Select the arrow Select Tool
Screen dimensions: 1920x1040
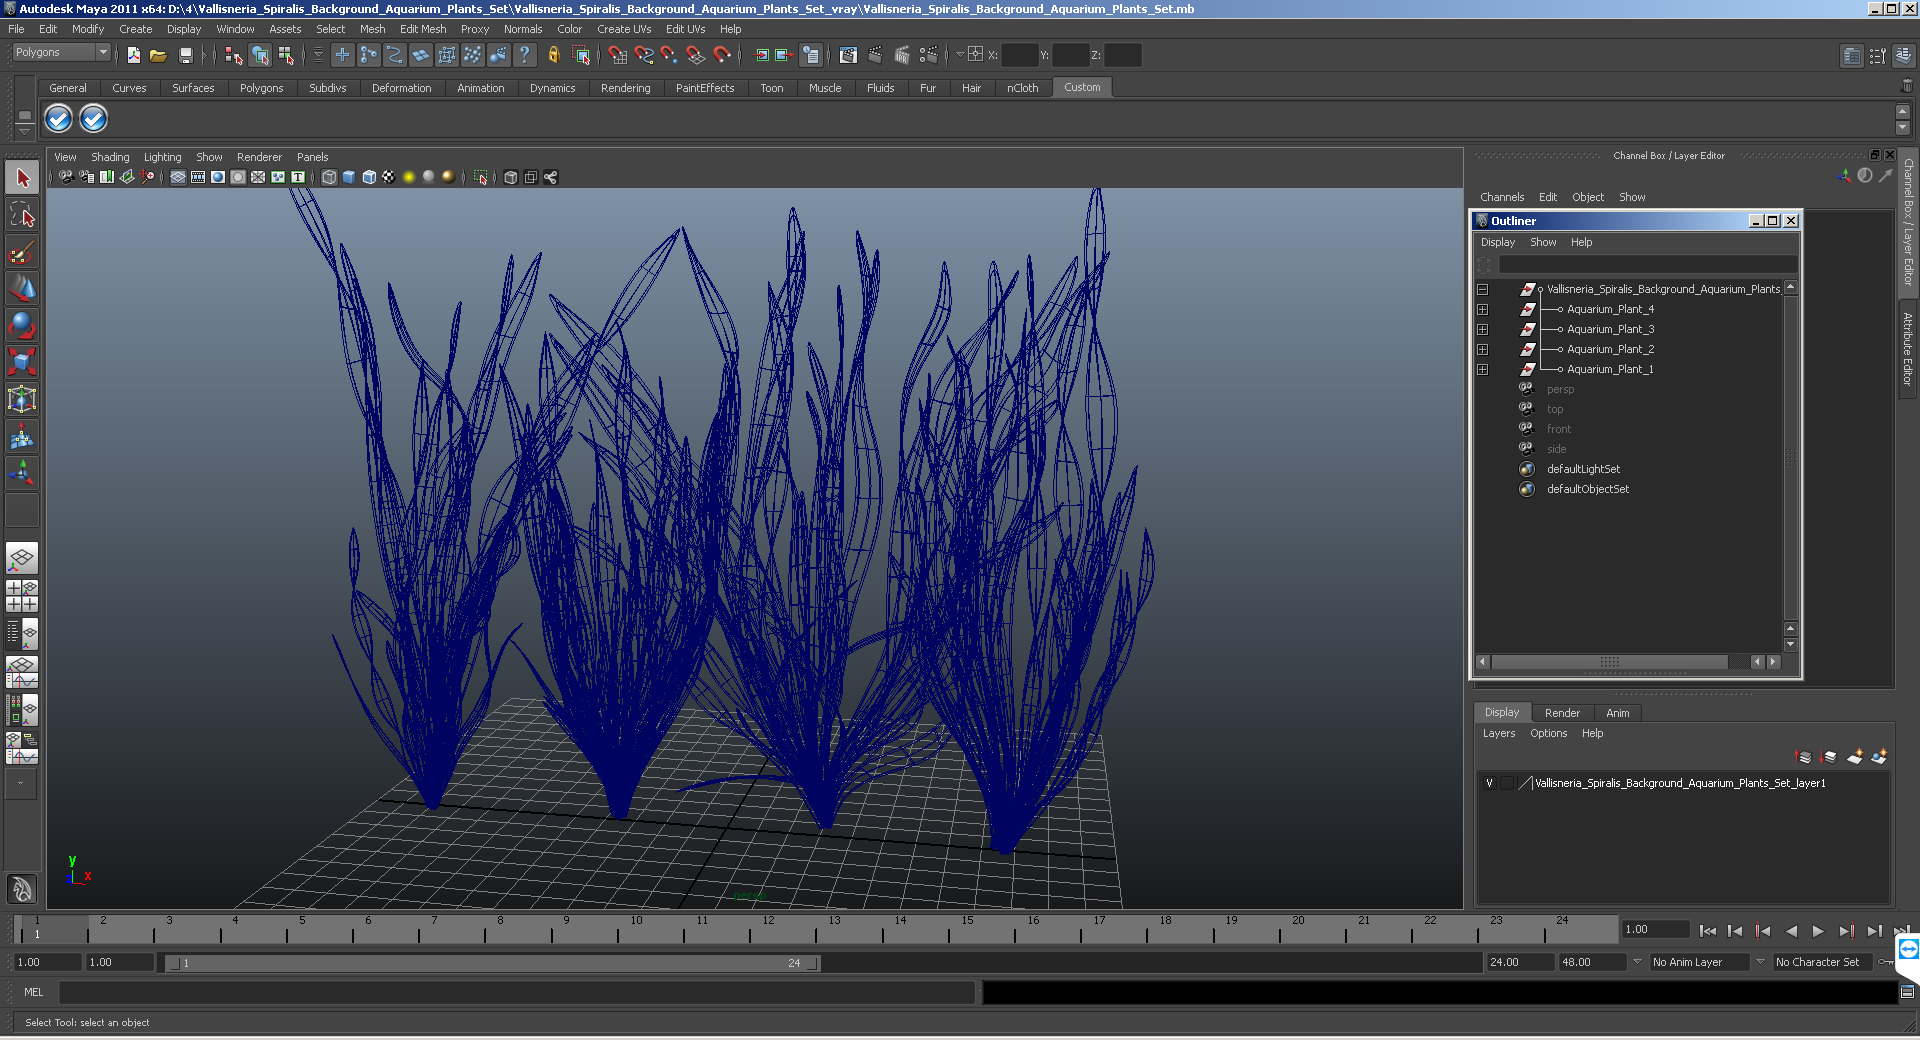tap(22, 179)
